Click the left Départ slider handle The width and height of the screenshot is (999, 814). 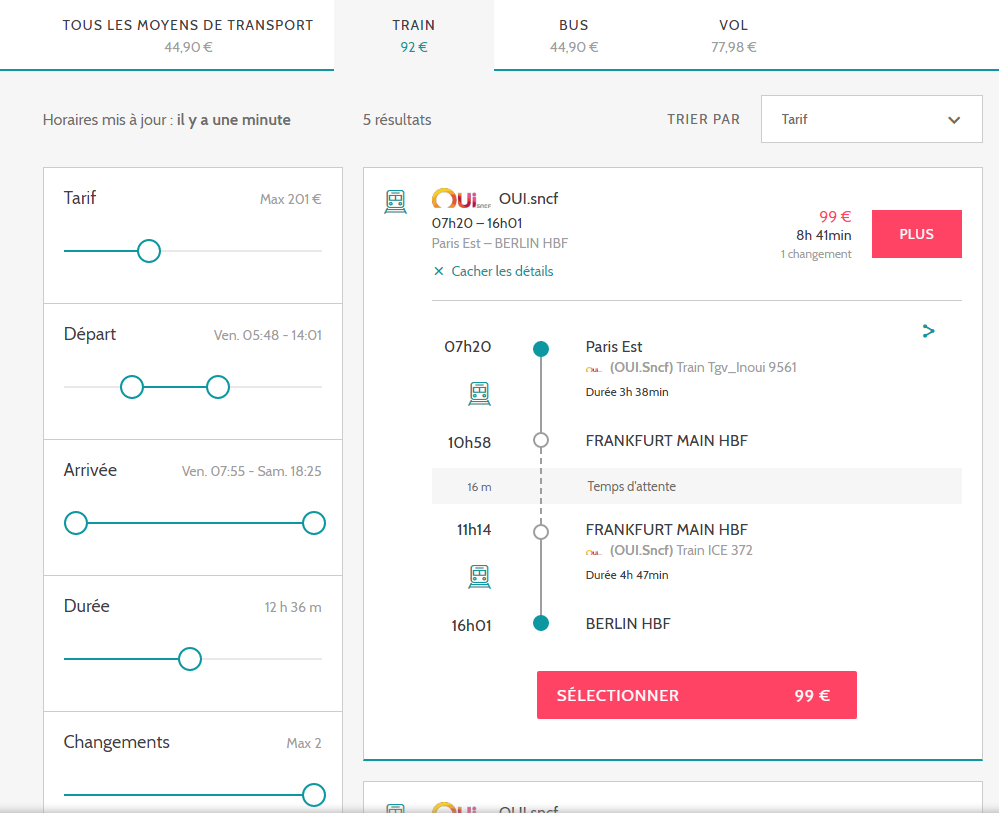click(132, 387)
